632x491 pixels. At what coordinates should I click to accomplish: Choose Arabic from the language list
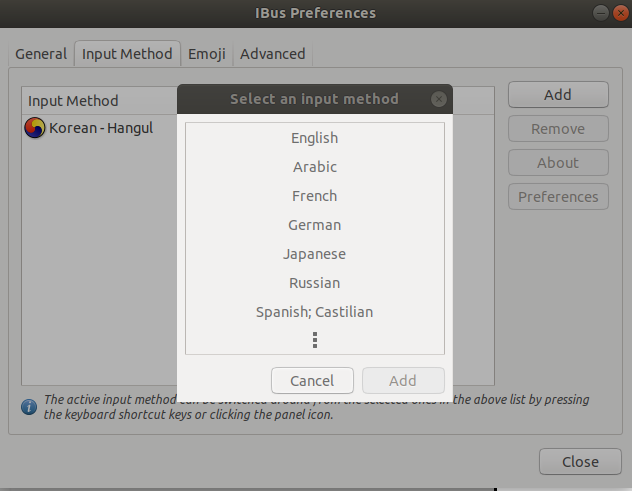click(x=315, y=167)
